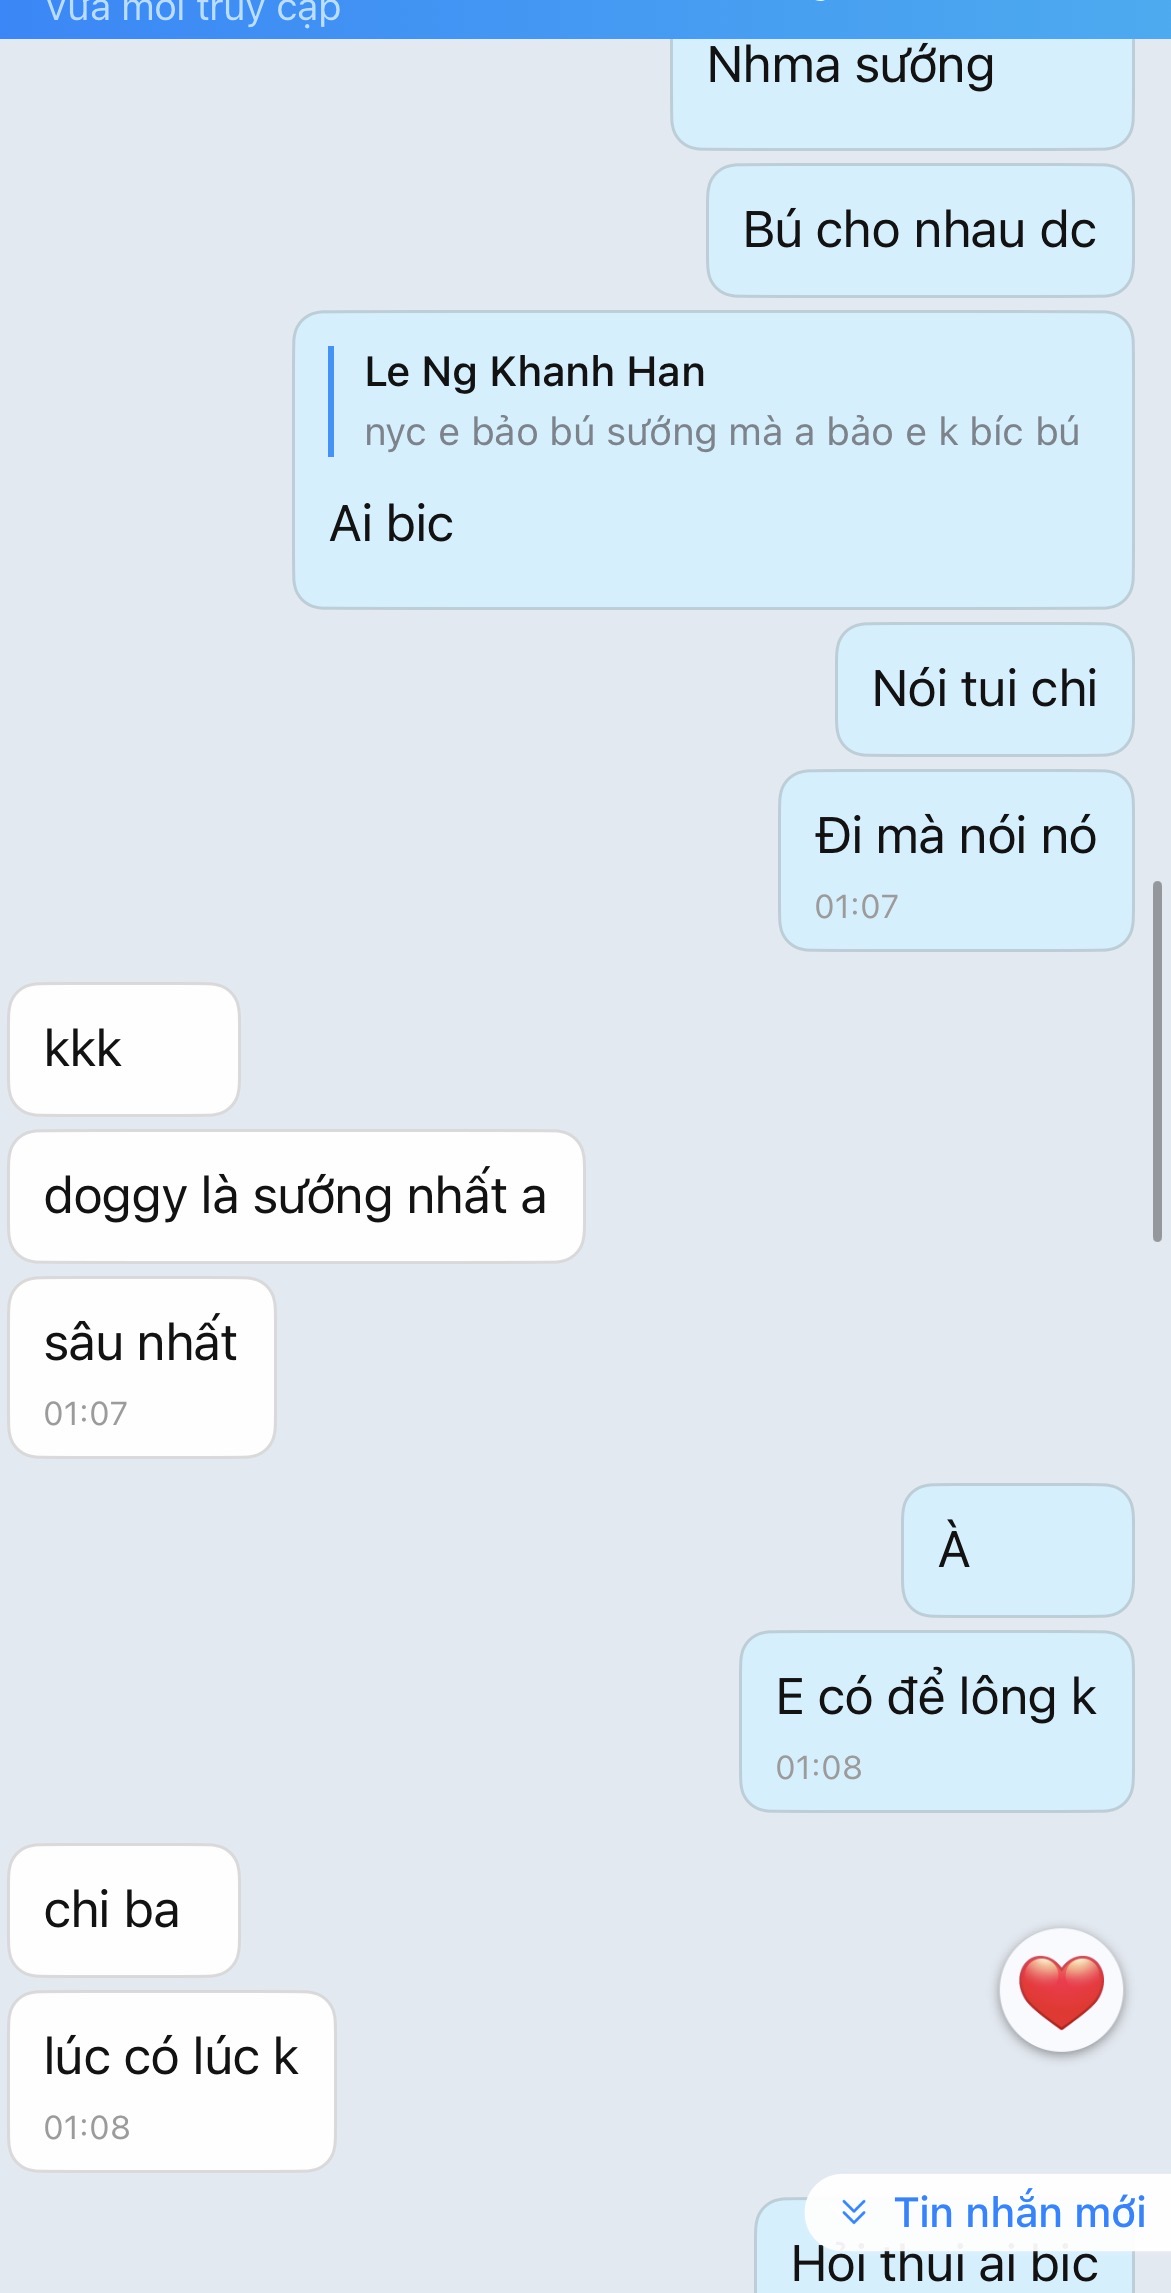Tap the "kkk" message bubble

click(x=124, y=1049)
